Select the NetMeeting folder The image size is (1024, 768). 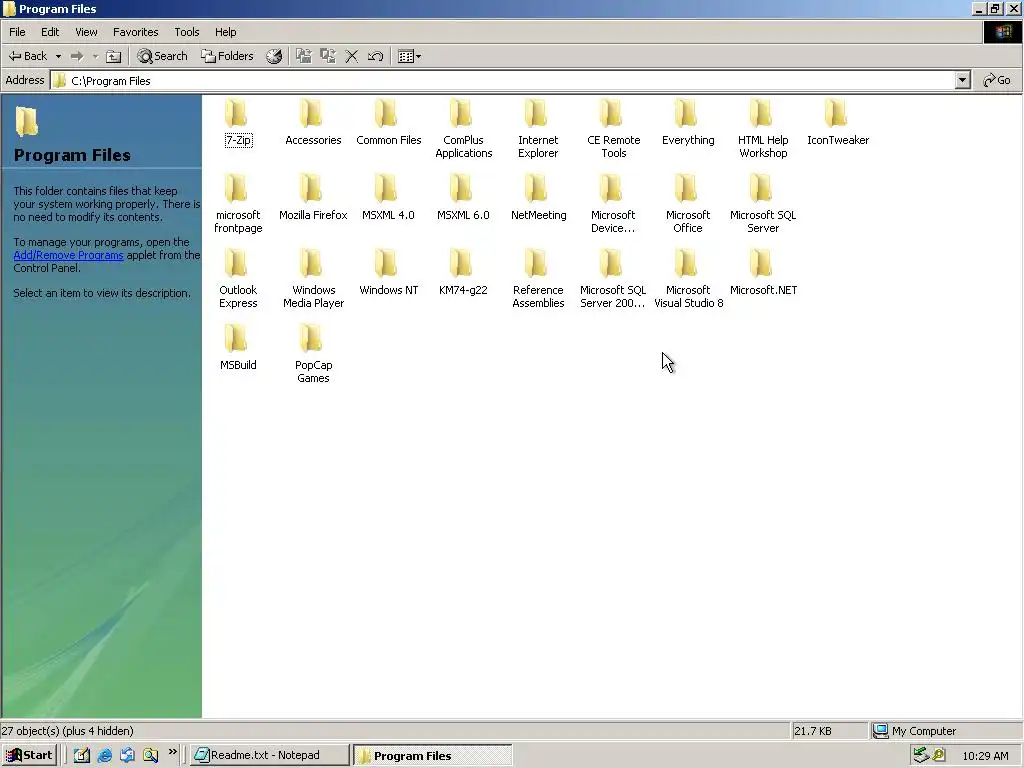pos(537,197)
